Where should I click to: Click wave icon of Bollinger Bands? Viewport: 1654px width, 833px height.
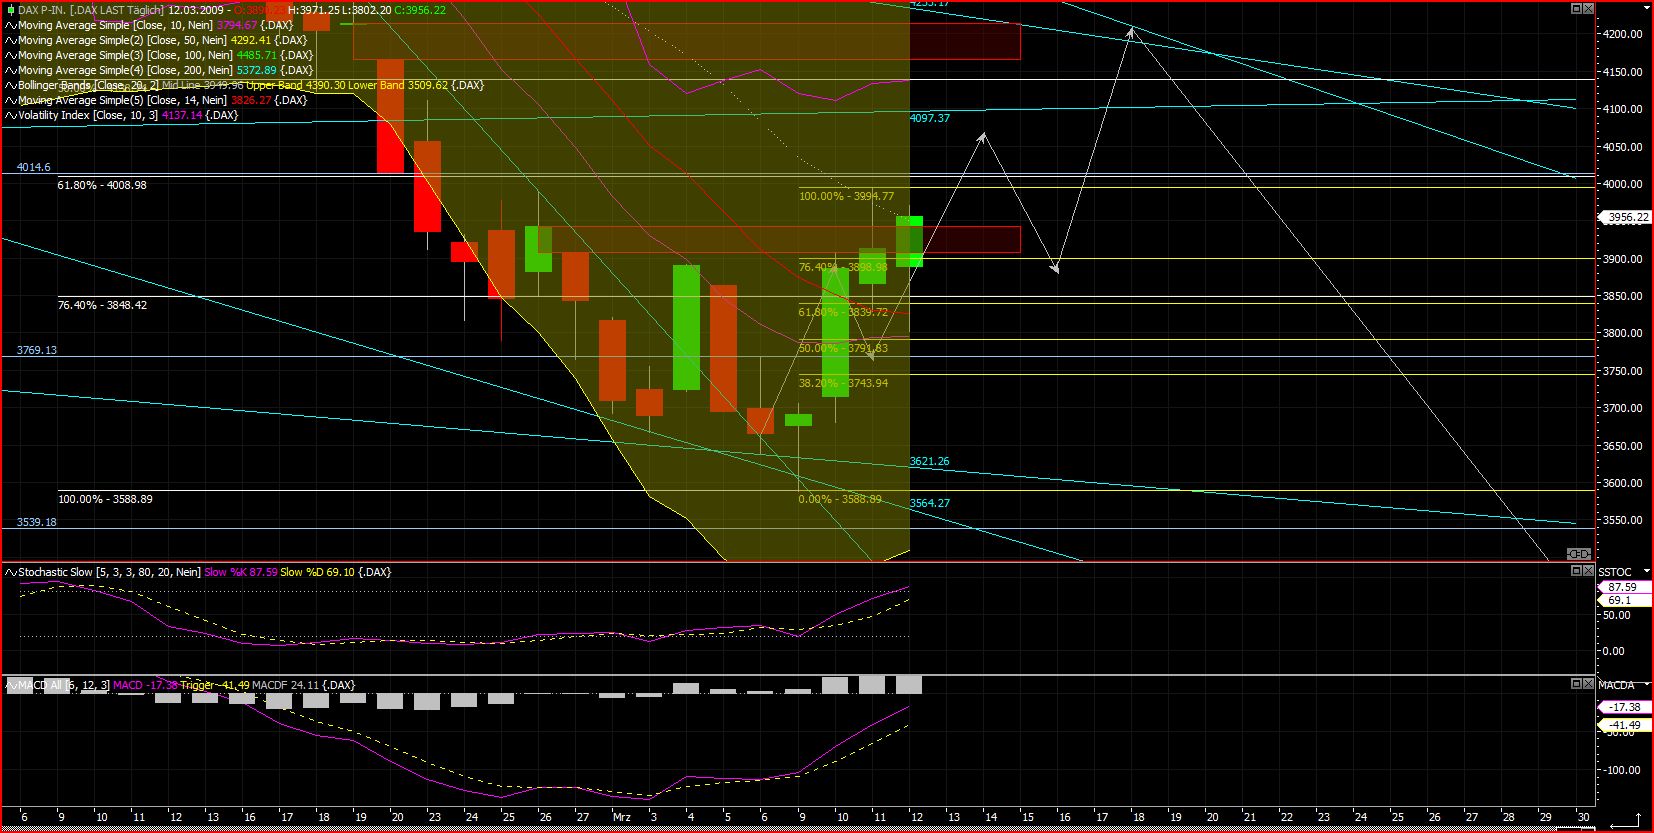pos(11,85)
